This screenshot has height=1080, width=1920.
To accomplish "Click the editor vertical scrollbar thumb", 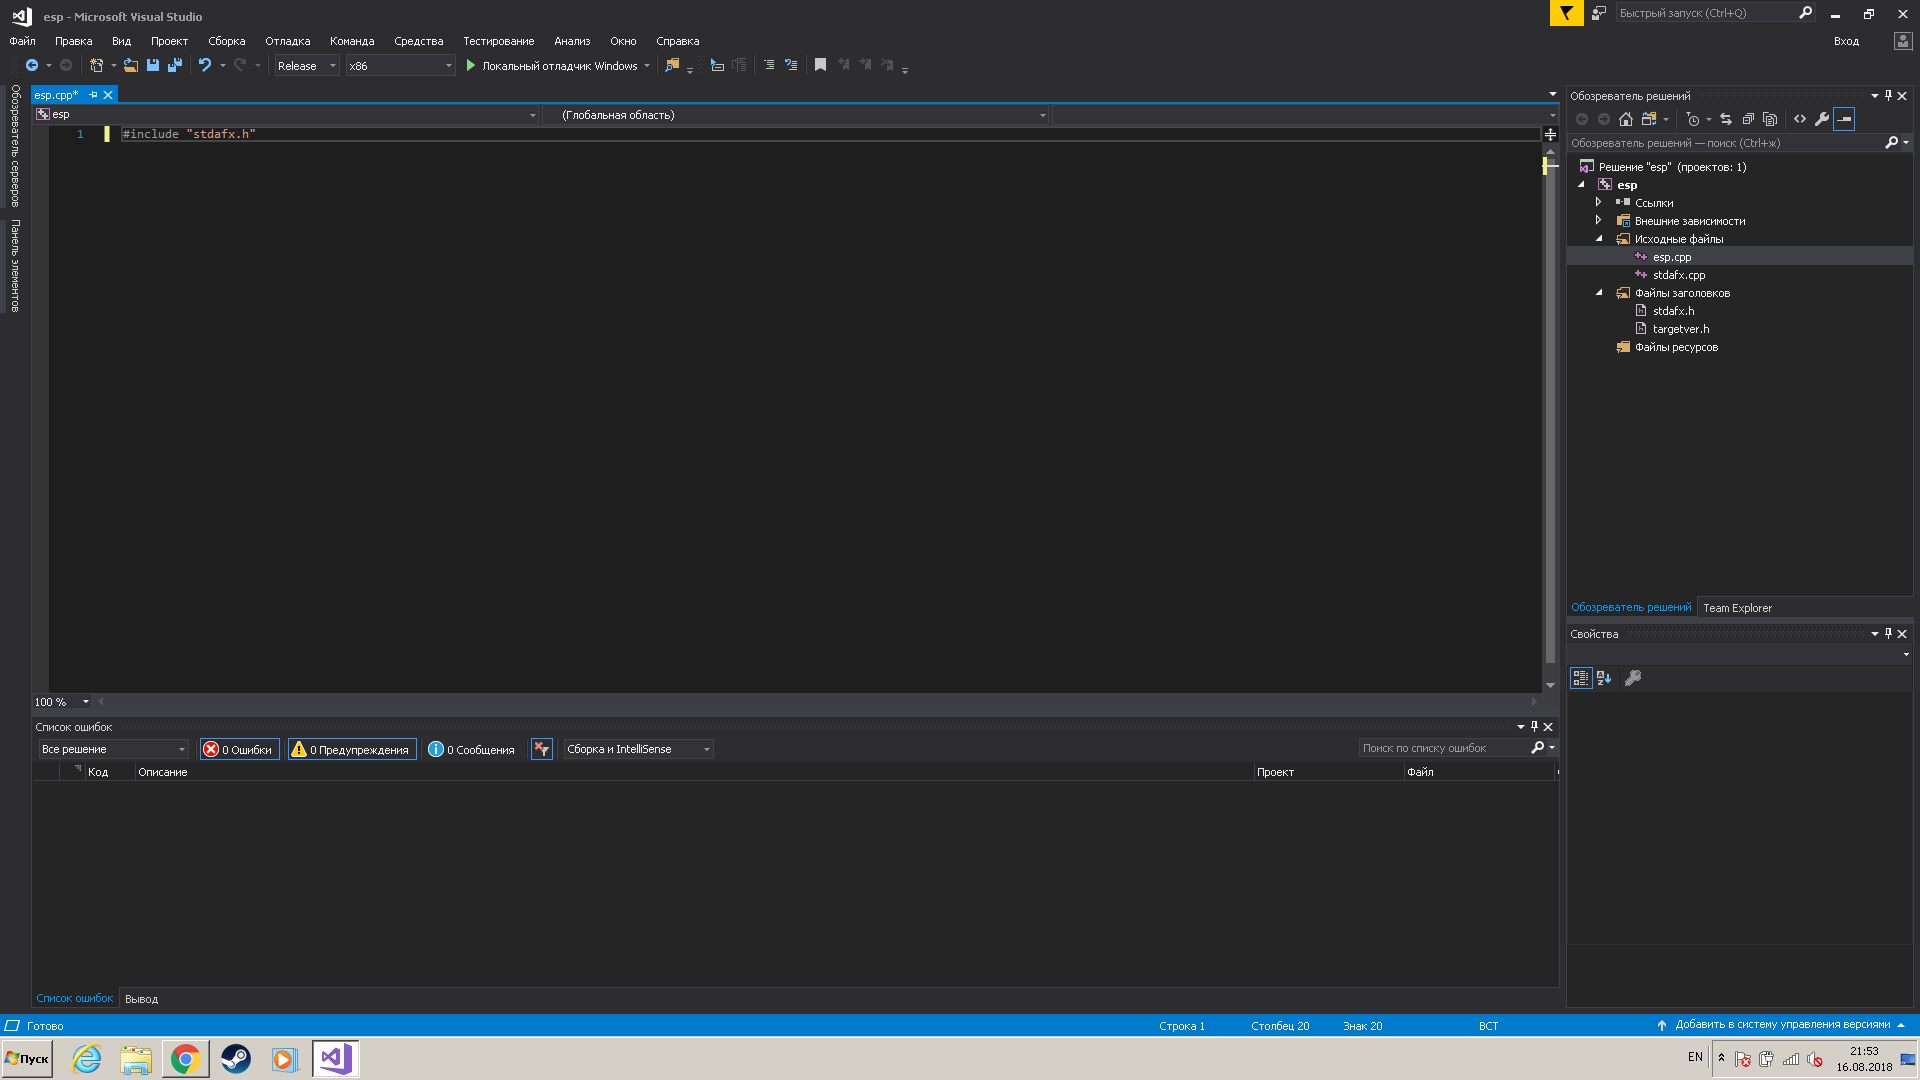I will [x=1550, y=410].
